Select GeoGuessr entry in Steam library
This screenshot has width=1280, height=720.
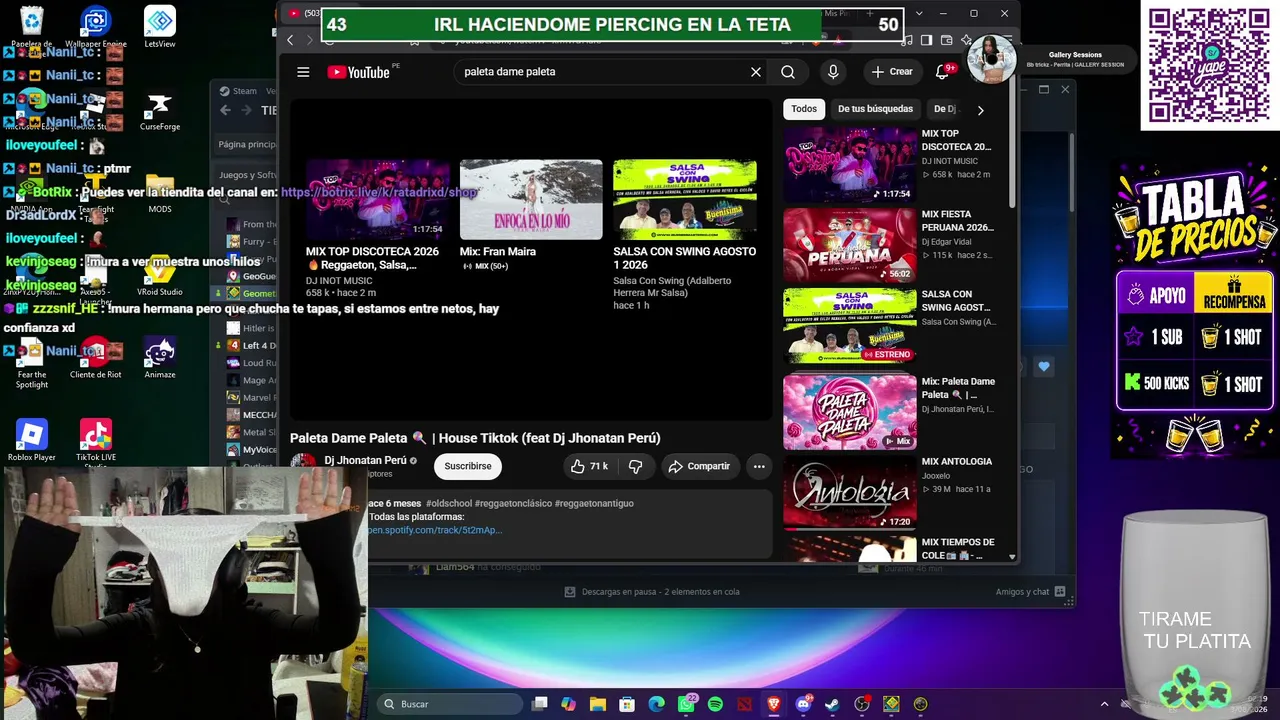[x=259, y=277]
